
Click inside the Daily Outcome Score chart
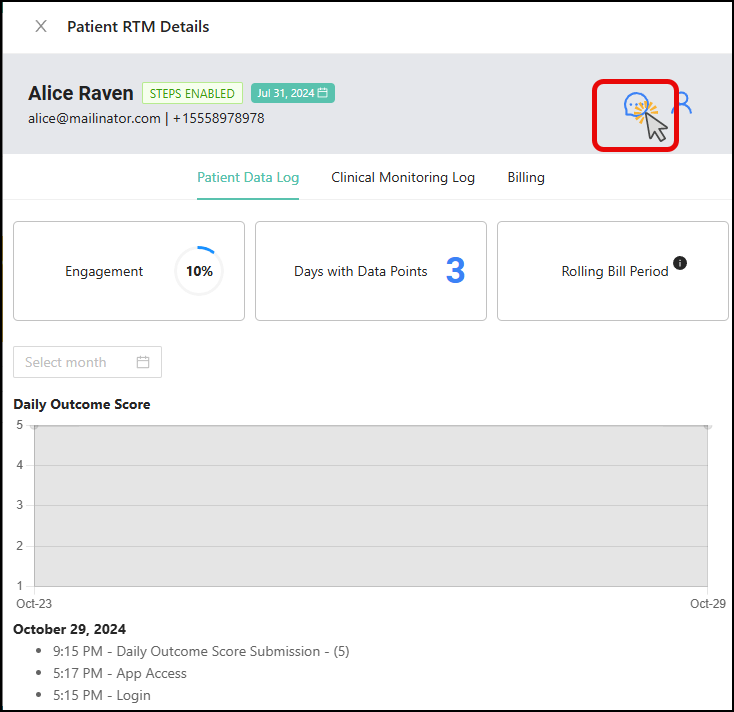tap(370, 505)
